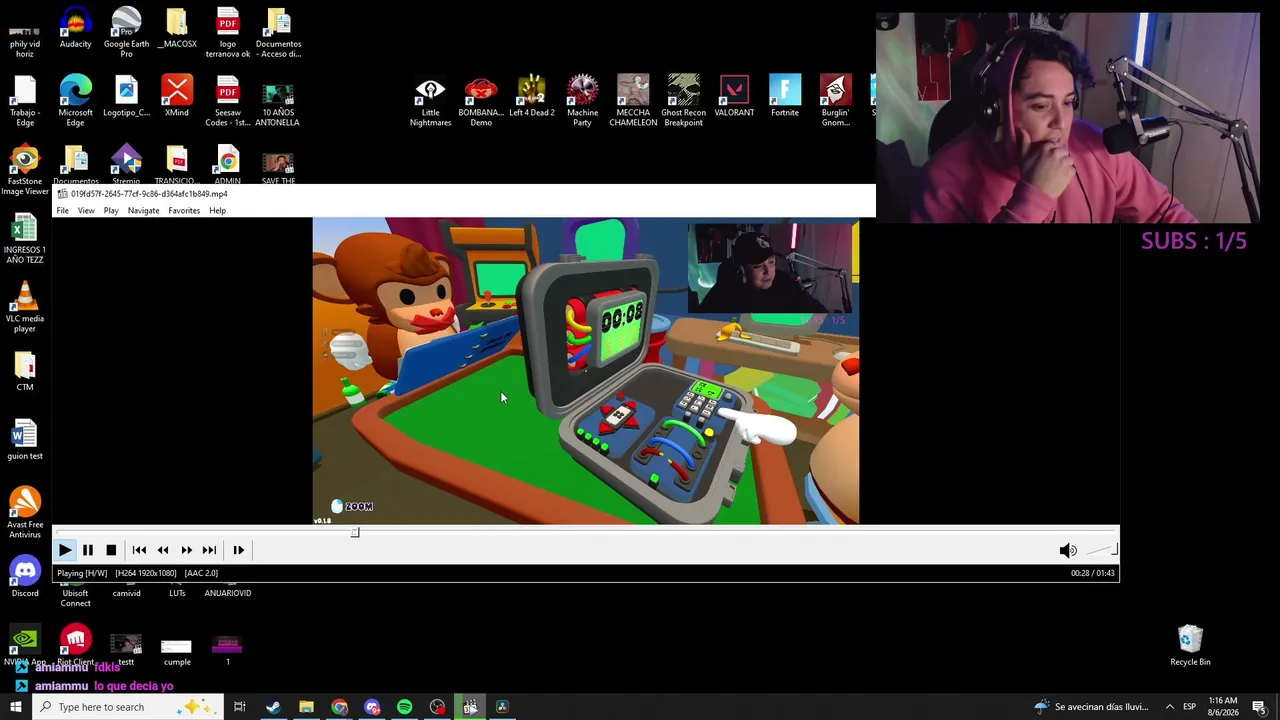Open Spotify from the taskbar

(405, 707)
